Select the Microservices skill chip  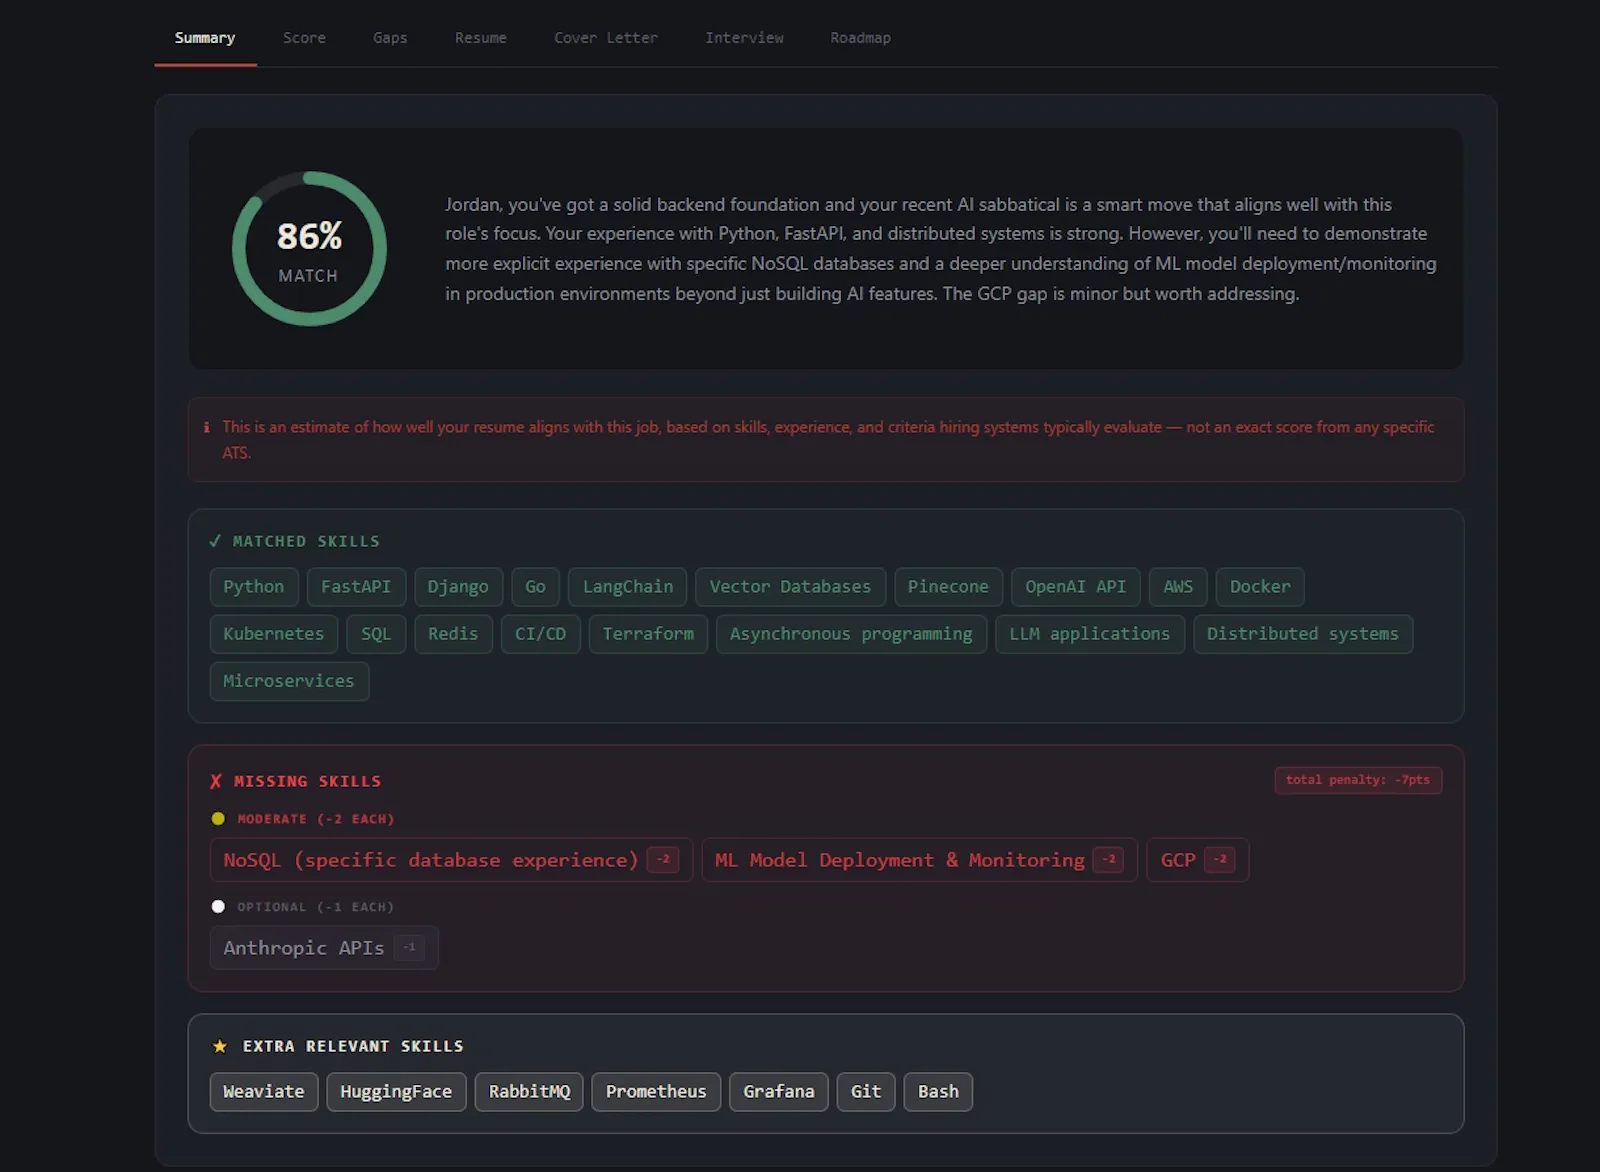[x=289, y=681]
